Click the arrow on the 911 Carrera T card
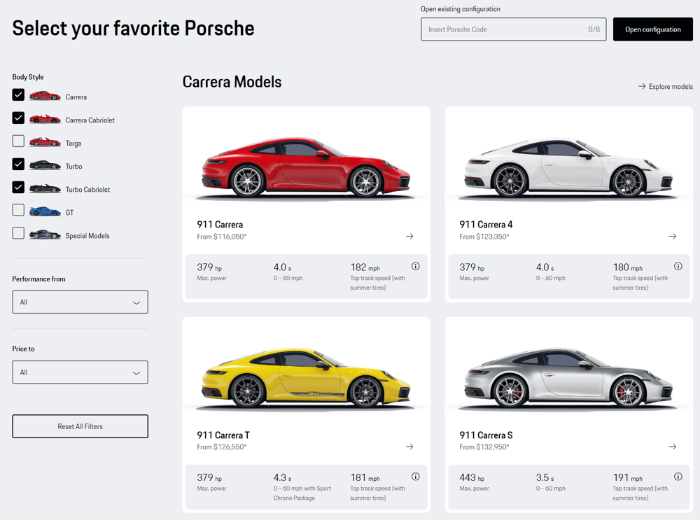This screenshot has height=520, width=700. 409,446
